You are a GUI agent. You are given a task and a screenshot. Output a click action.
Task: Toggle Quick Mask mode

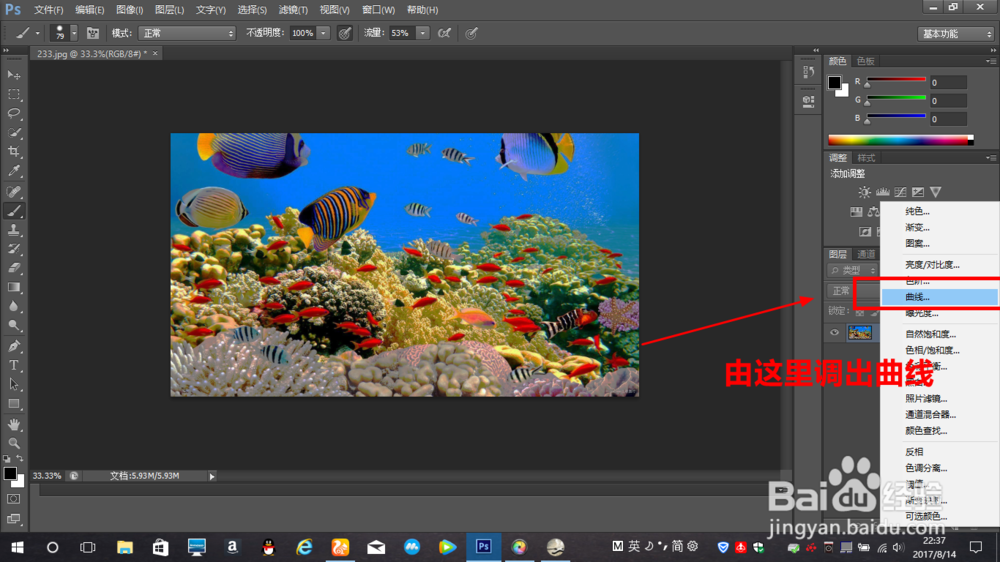(x=13, y=499)
